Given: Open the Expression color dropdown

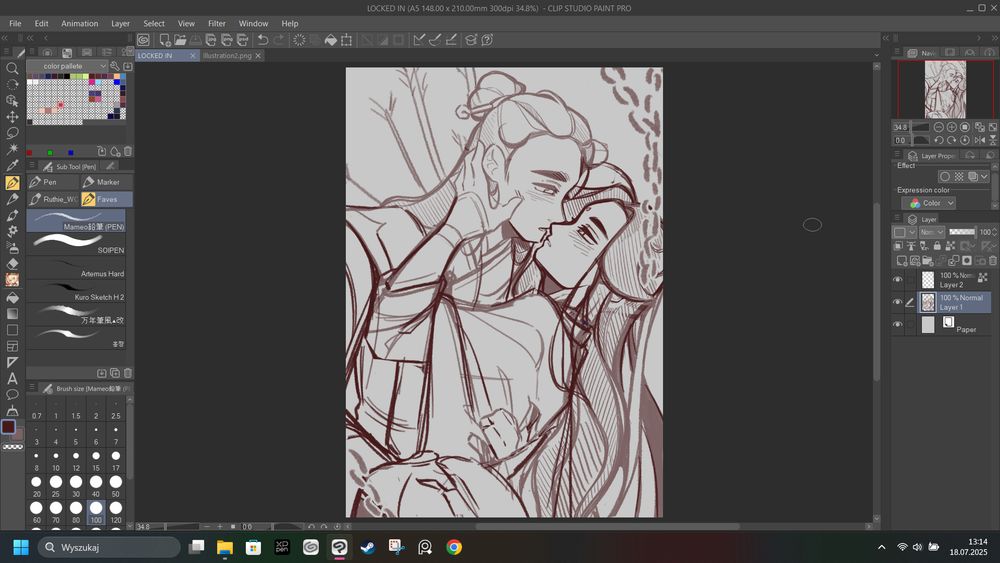Looking at the screenshot, I should click(928, 203).
